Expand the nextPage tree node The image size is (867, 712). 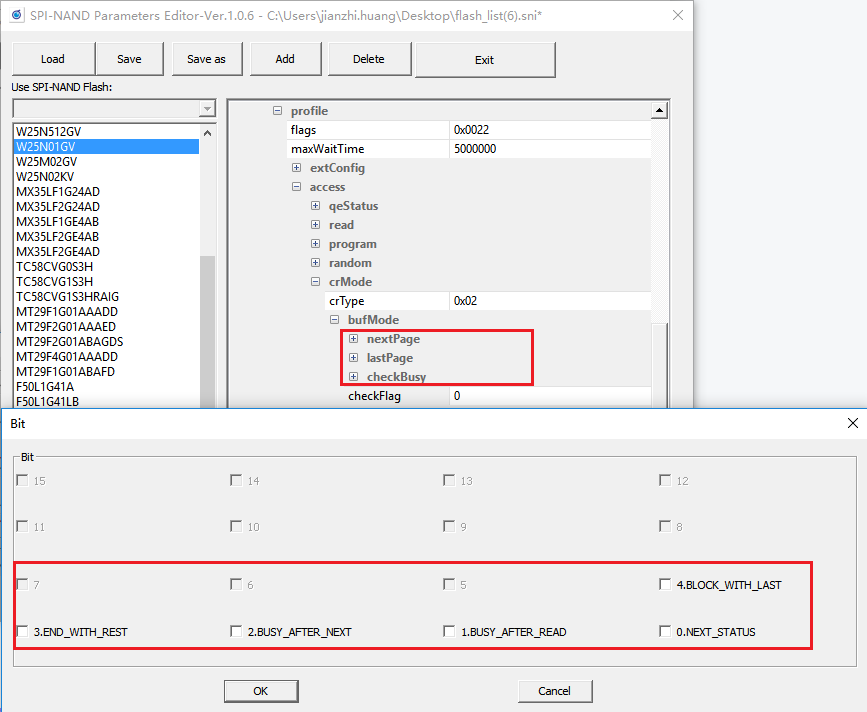(354, 339)
